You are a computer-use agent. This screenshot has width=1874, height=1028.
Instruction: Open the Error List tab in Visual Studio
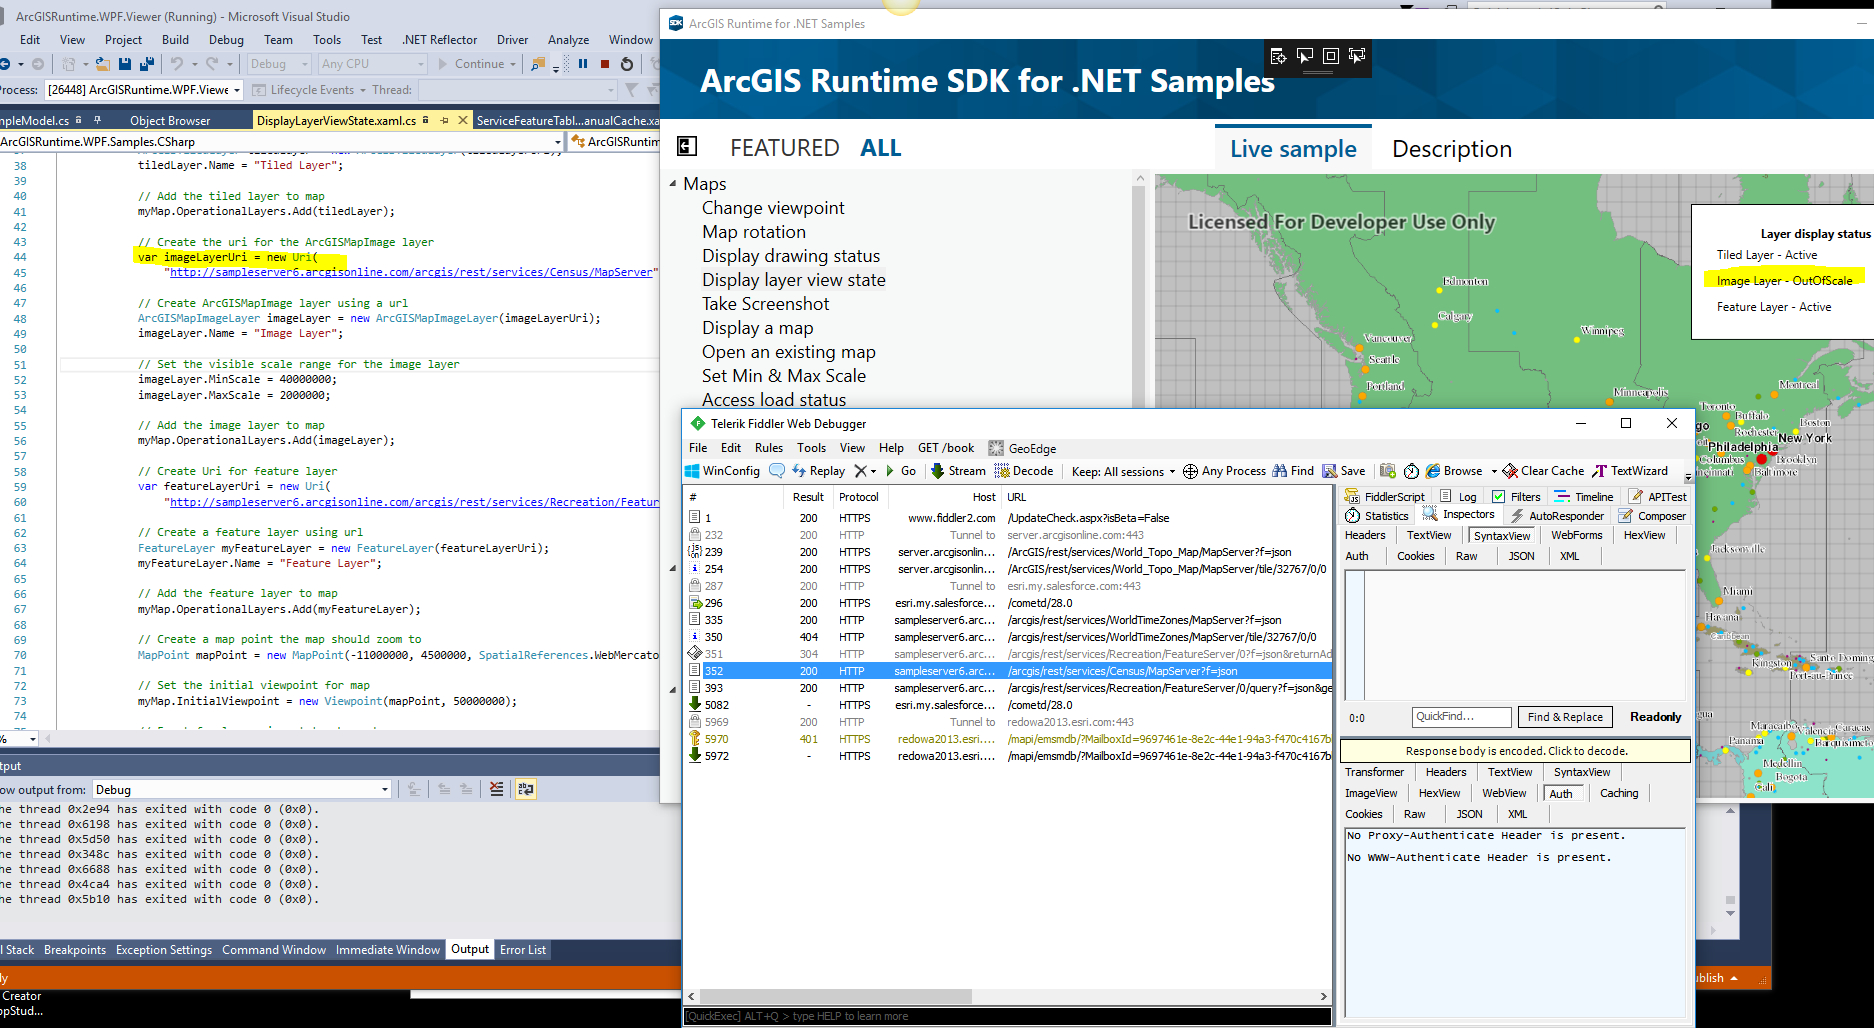523,950
